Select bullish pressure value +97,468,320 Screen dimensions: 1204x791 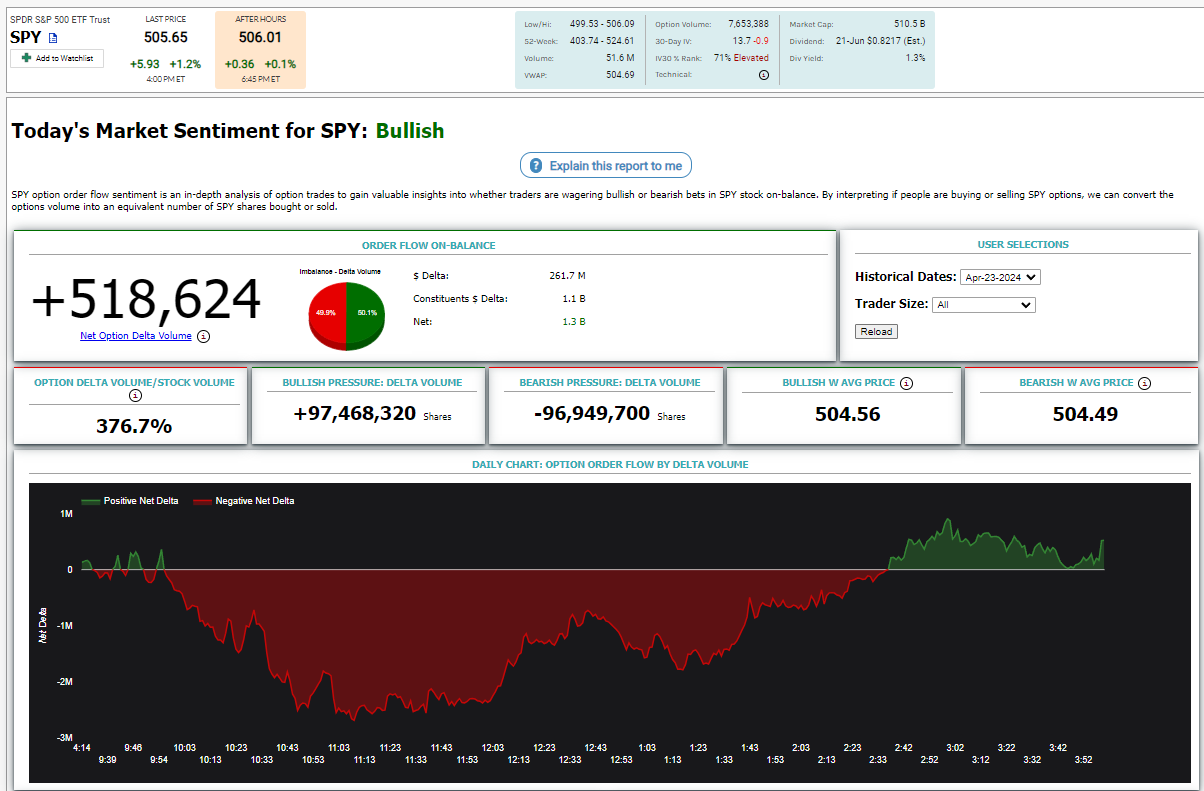[355, 413]
